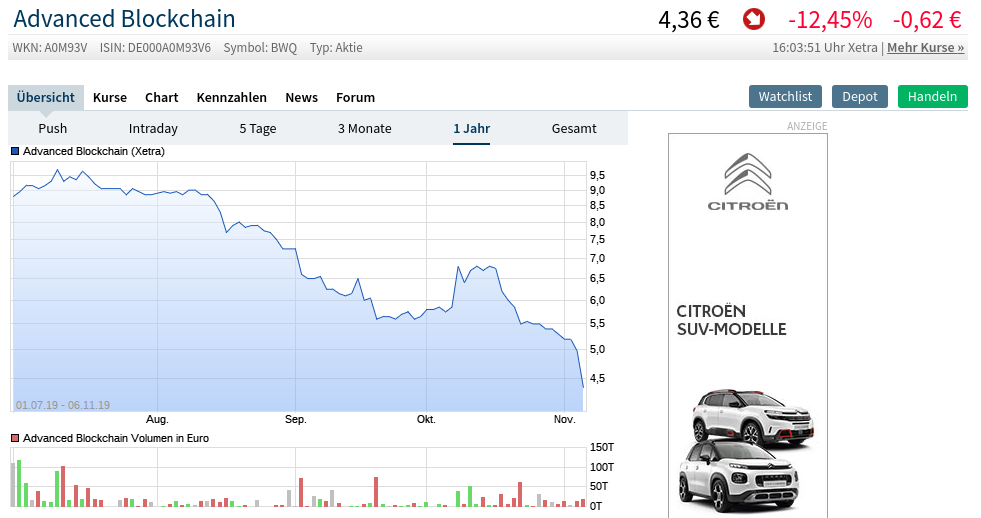Image resolution: width=981 pixels, height=518 pixels.
Task: Open the Chart tab
Action: [x=161, y=98]
